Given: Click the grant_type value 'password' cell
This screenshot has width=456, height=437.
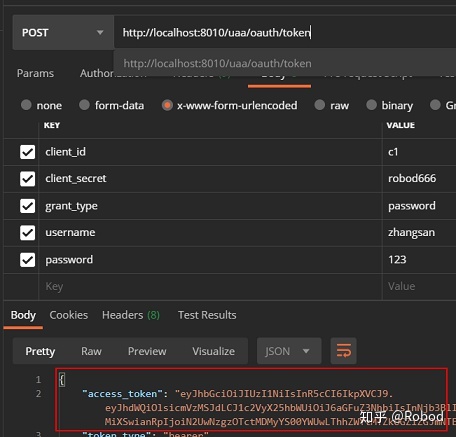Looking at the screenshot, I should (419, 206).
